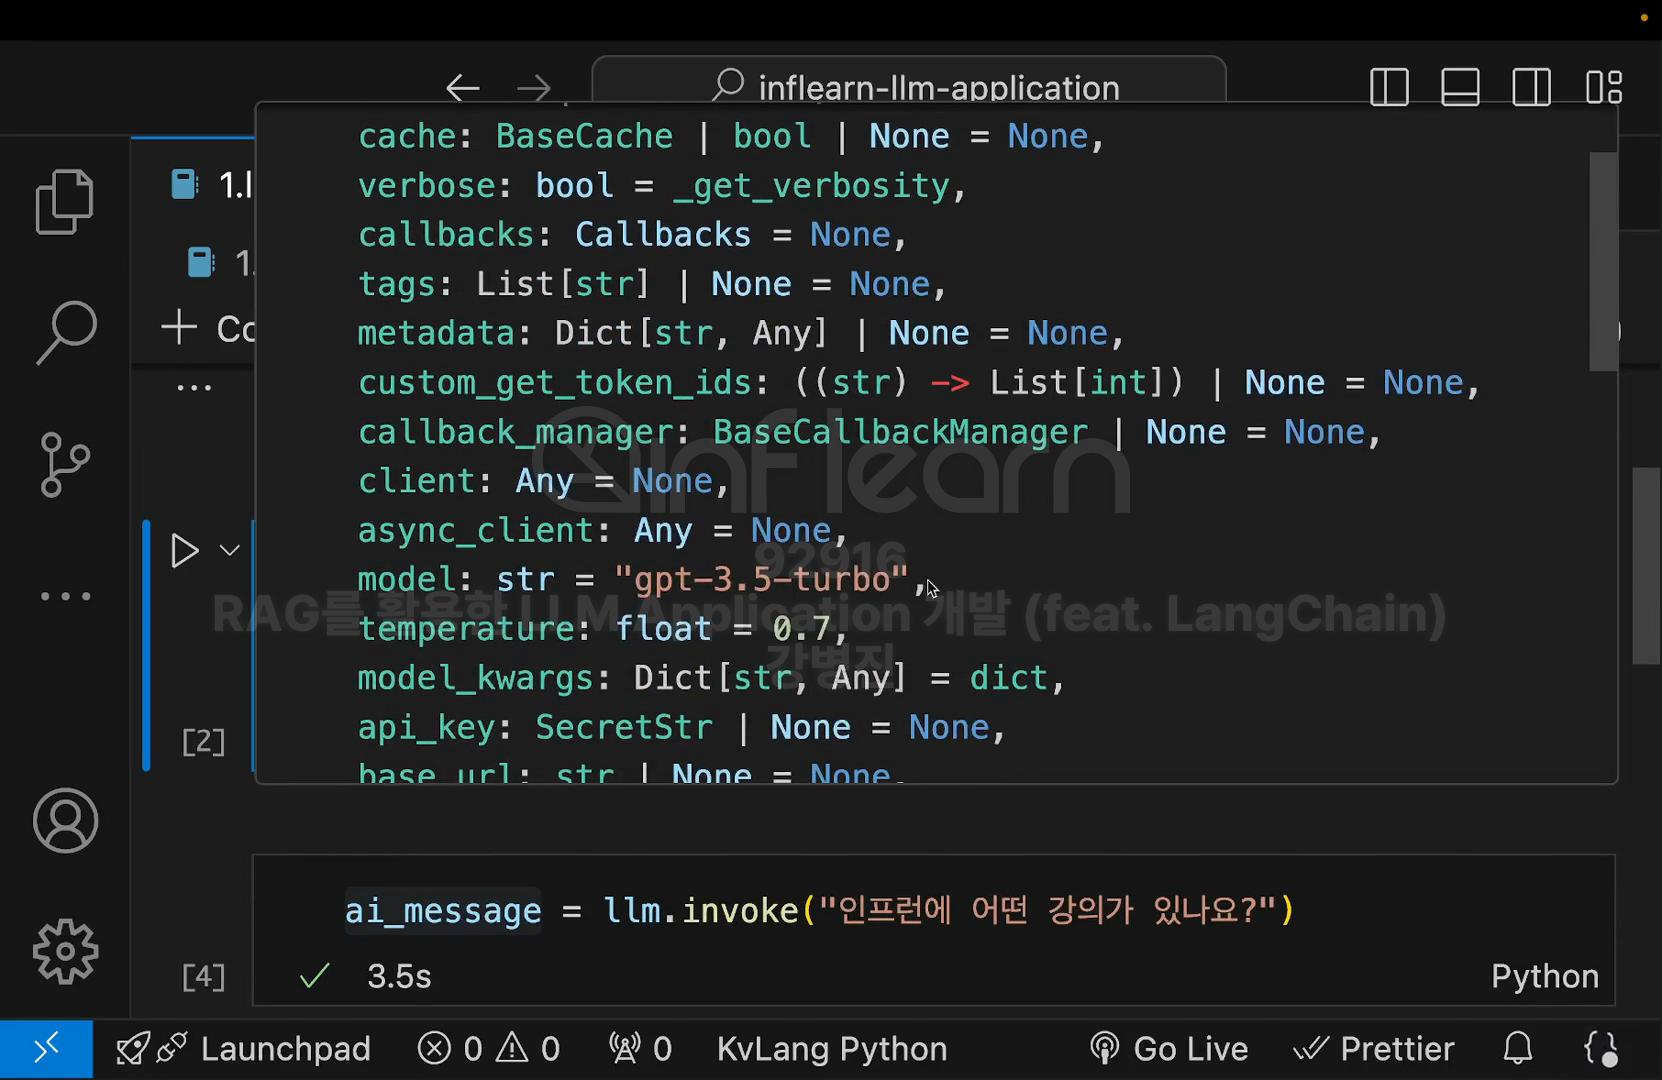Toggle the primary side bar layout icon
Image resolution: width=1662 pixels, height=1080 pixels.
pos(1389,87)
